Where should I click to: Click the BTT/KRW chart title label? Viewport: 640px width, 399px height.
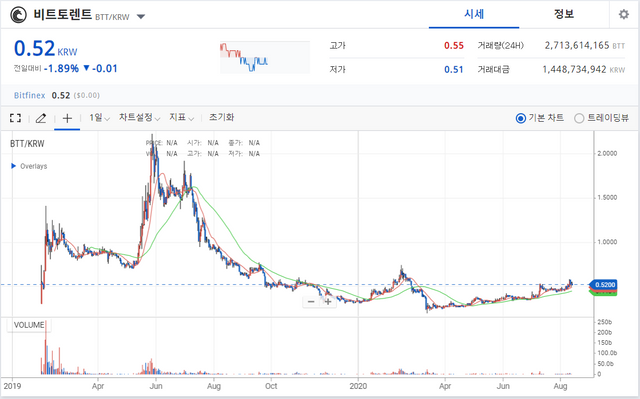(x=27, y=144)
